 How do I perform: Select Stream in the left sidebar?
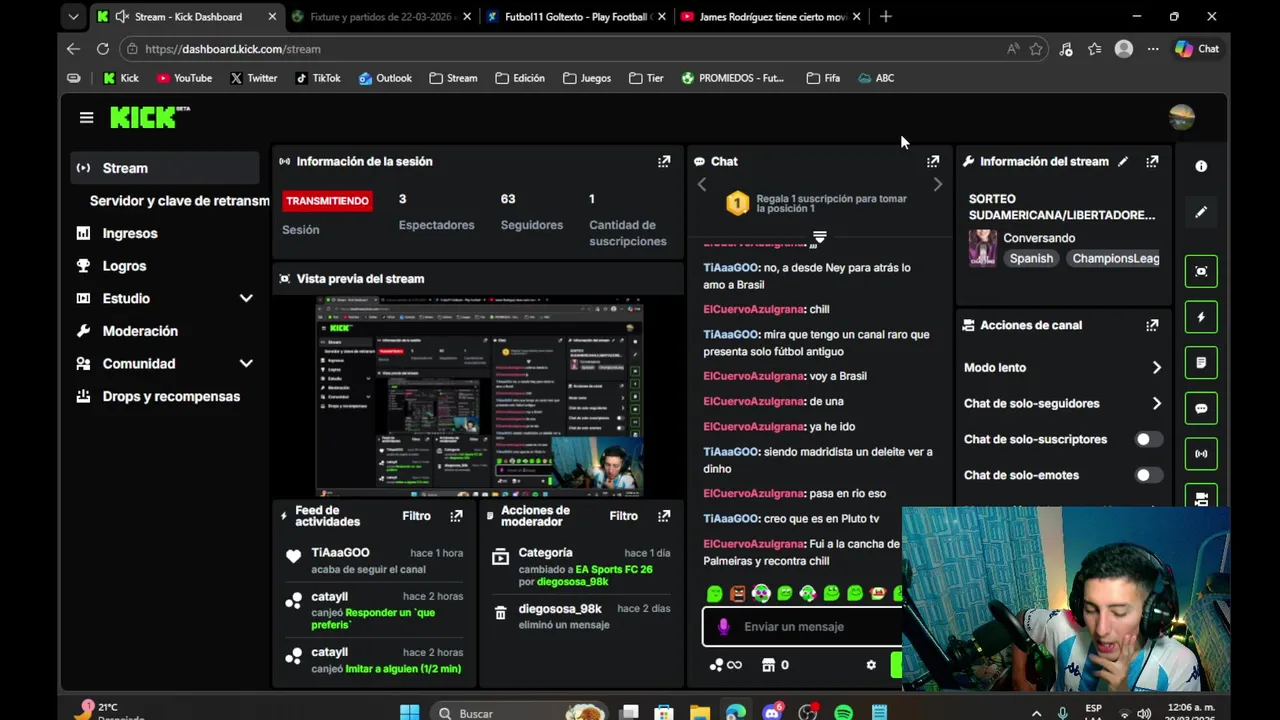(165, 168)
